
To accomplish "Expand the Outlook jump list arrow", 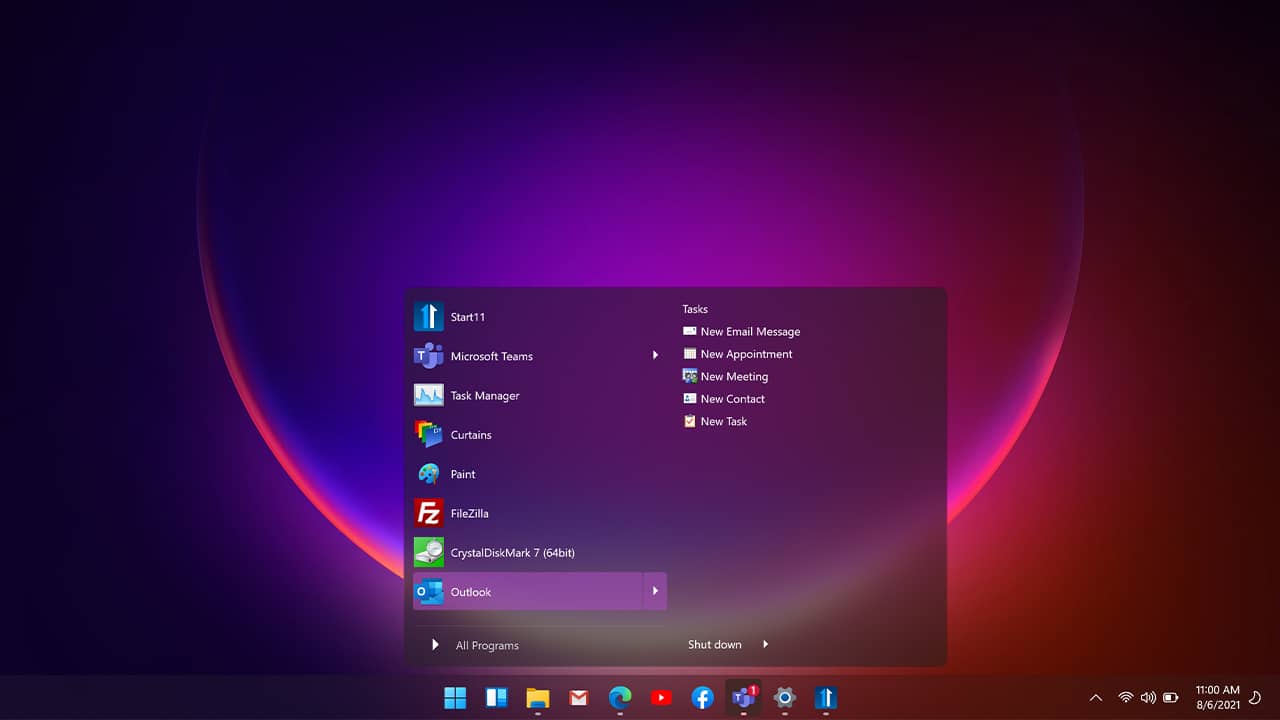I will coord(655,591).
